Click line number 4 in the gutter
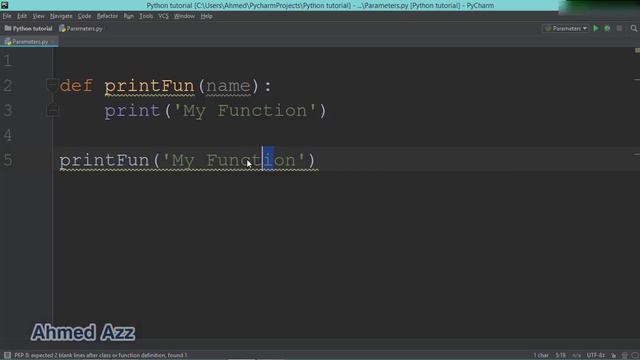The height and width of the screenshot is (360, 640). (7, 135)
